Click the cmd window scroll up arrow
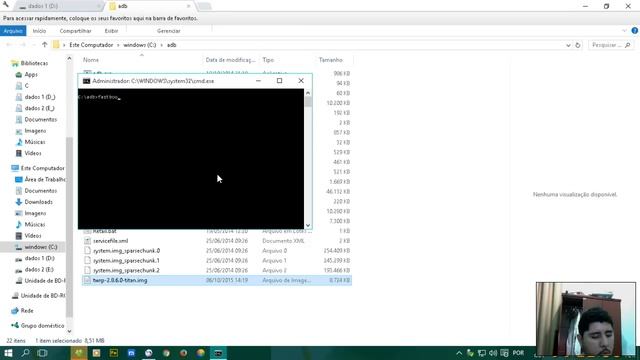The width and height of the screenshot is (640, 360). click(308, 93)
